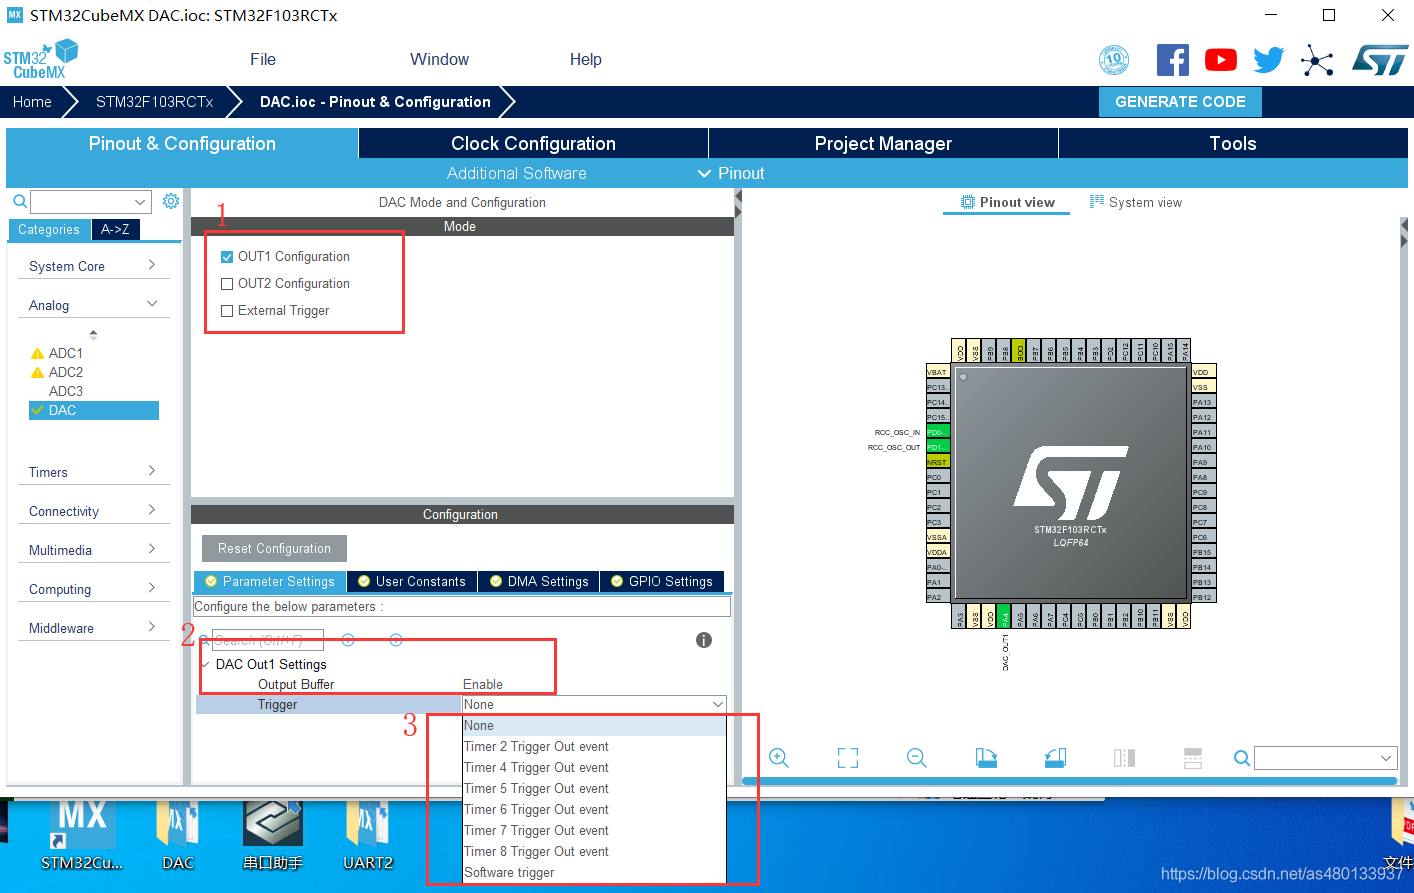The width and height of the screenshot is (1414, 893).
Task: Open the GPIO Settings tab
Action: point(662,581)
